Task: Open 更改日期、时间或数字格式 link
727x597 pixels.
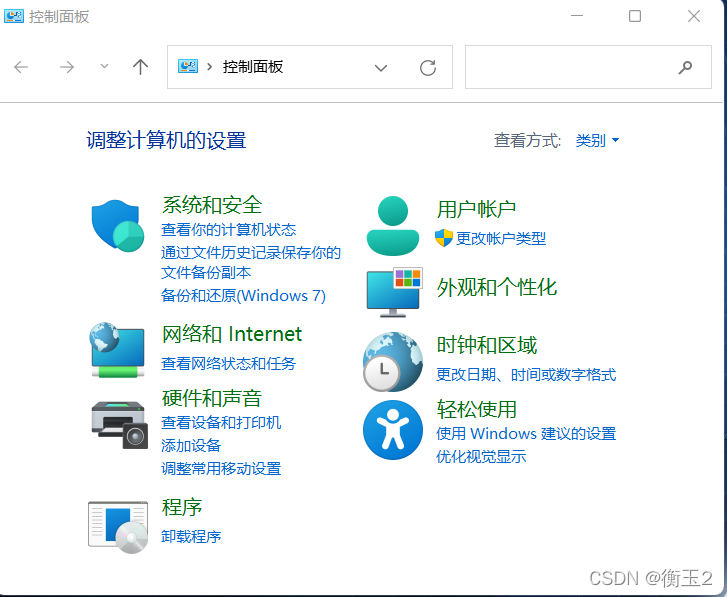Action: pyautogui.click(x=526, y=375)
